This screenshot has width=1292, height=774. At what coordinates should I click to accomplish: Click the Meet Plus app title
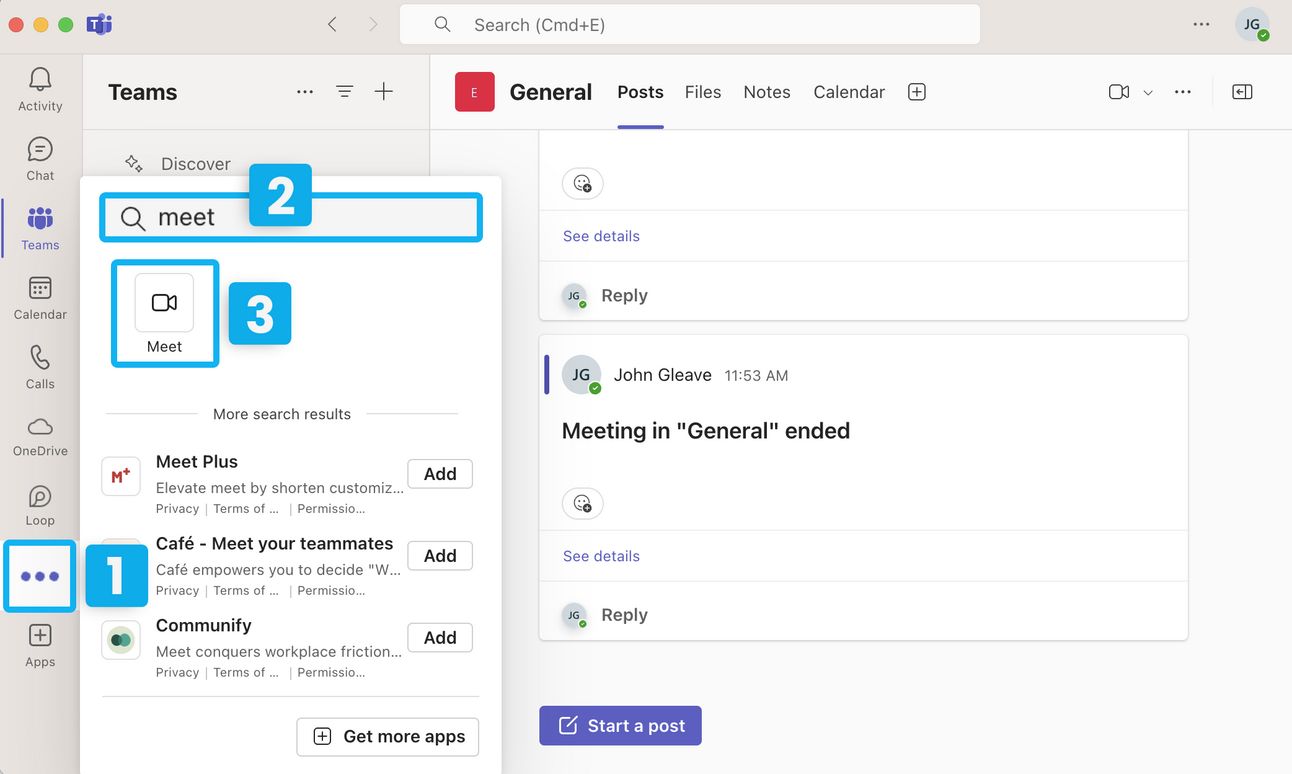pyautogui.click(x=197, y=462)
